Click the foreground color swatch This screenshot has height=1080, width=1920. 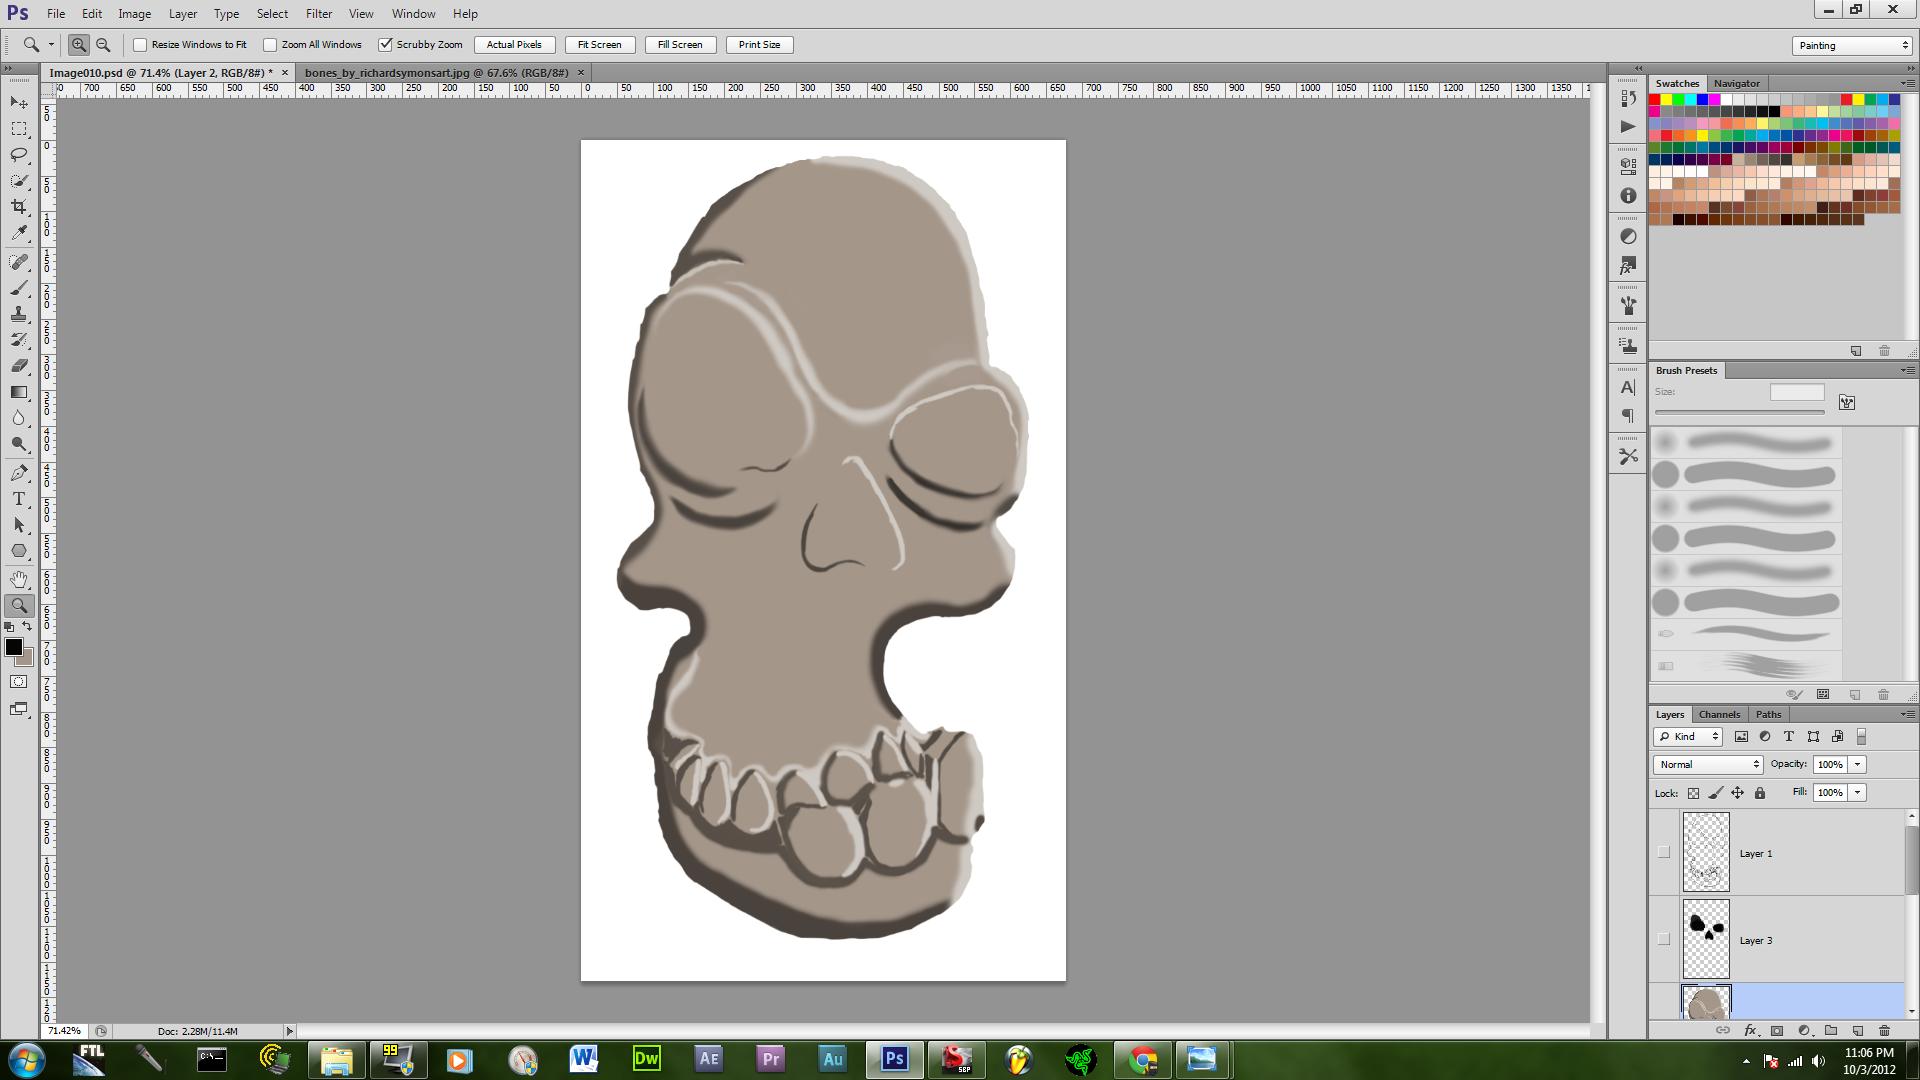pos(13,647)
